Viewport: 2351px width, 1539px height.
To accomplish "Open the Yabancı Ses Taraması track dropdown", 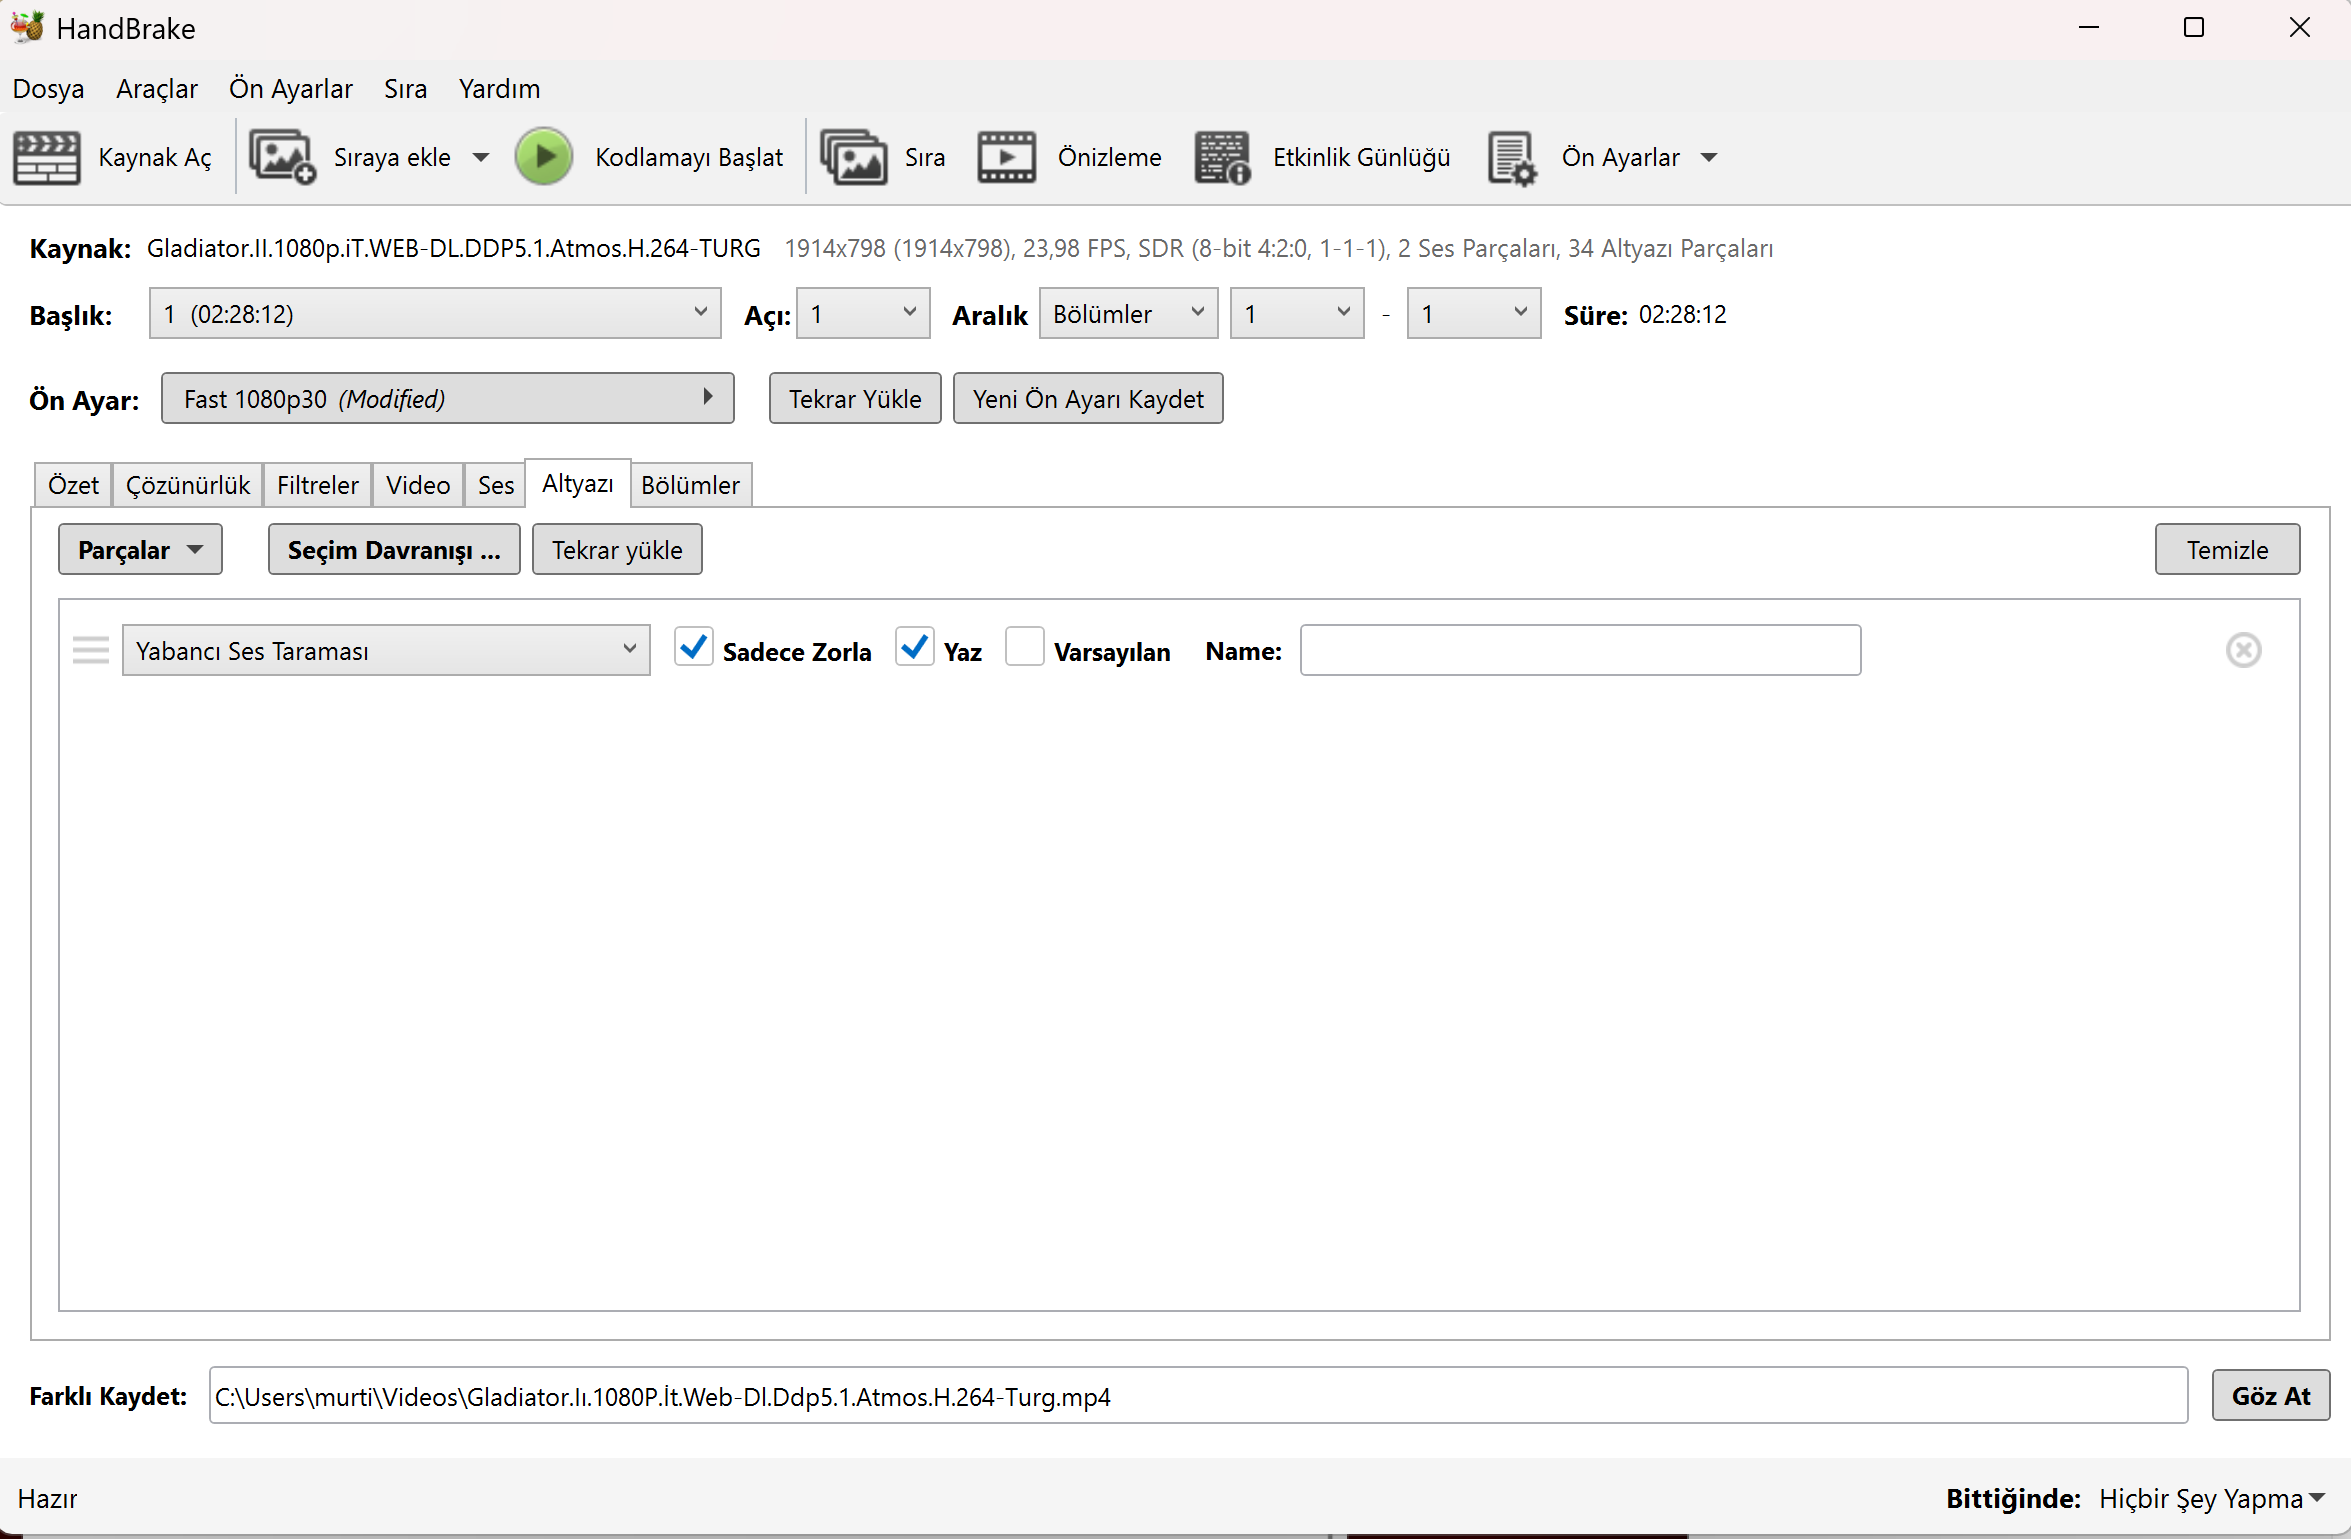I will [386, 651].
